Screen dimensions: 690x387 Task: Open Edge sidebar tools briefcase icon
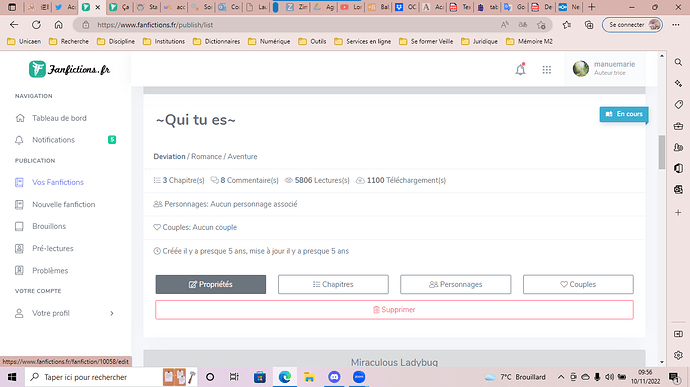(x=678, y=126)
